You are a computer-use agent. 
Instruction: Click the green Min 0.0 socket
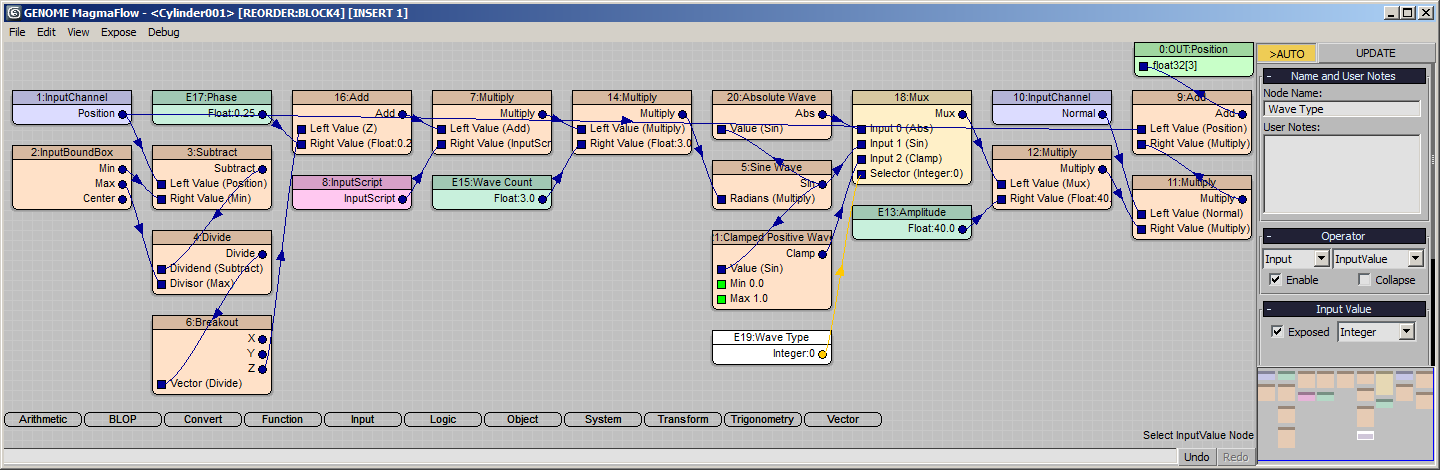pyautogui.click(x=721, y=284)
